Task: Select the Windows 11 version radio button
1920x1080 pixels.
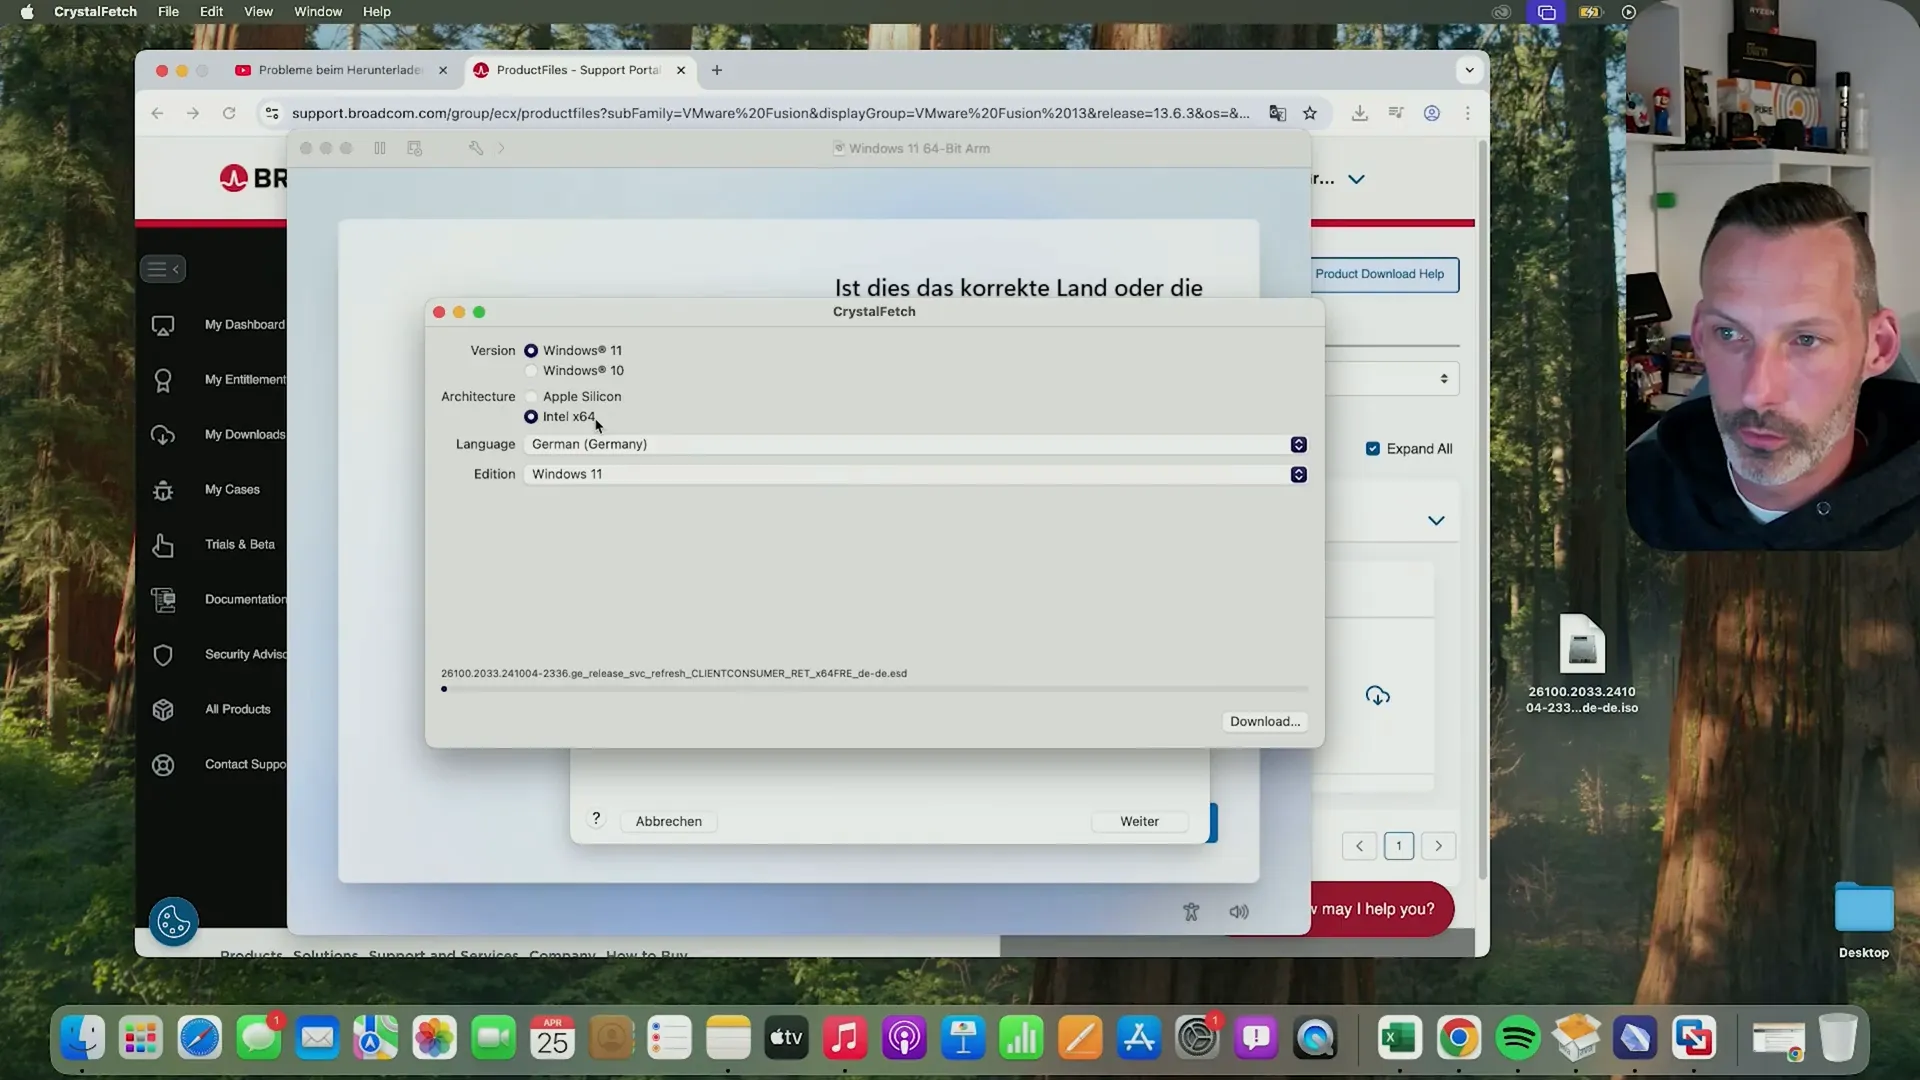Action: (531, 351)
